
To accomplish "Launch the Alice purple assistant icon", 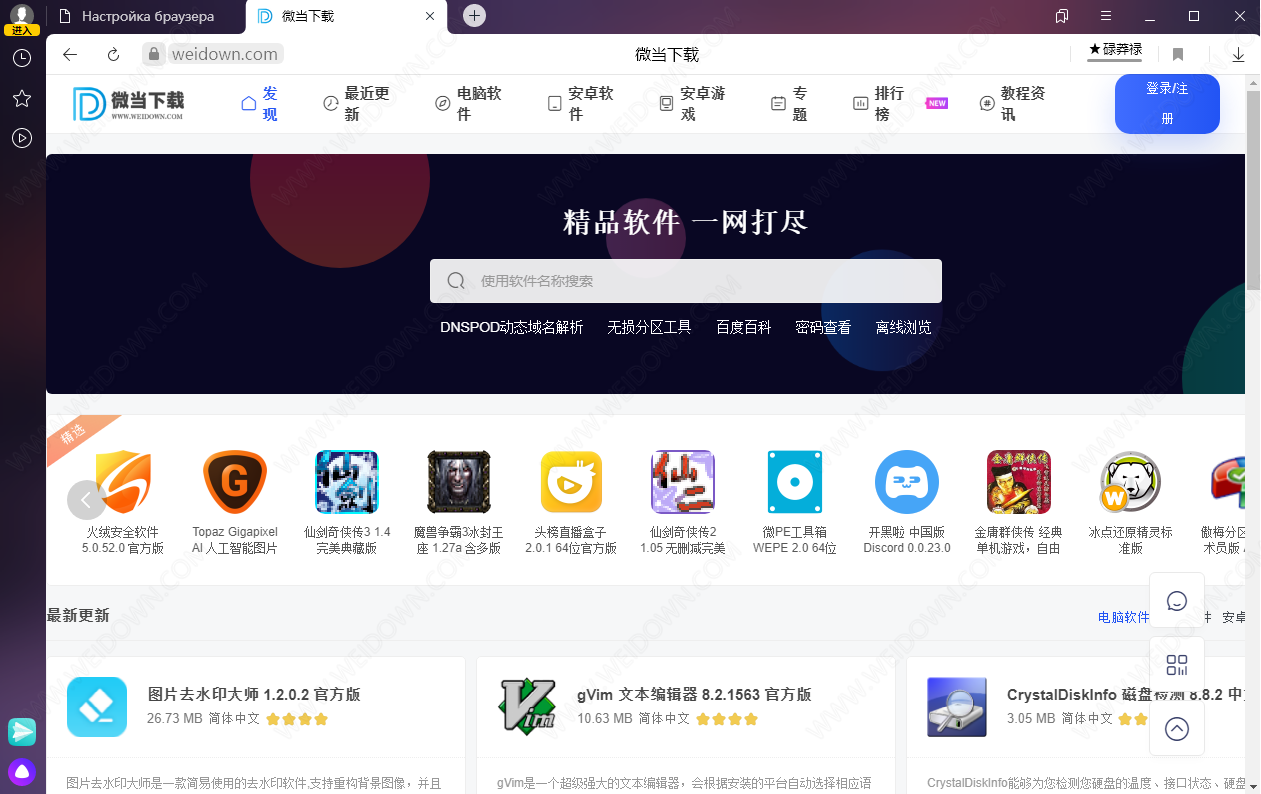I will [22, 772].
